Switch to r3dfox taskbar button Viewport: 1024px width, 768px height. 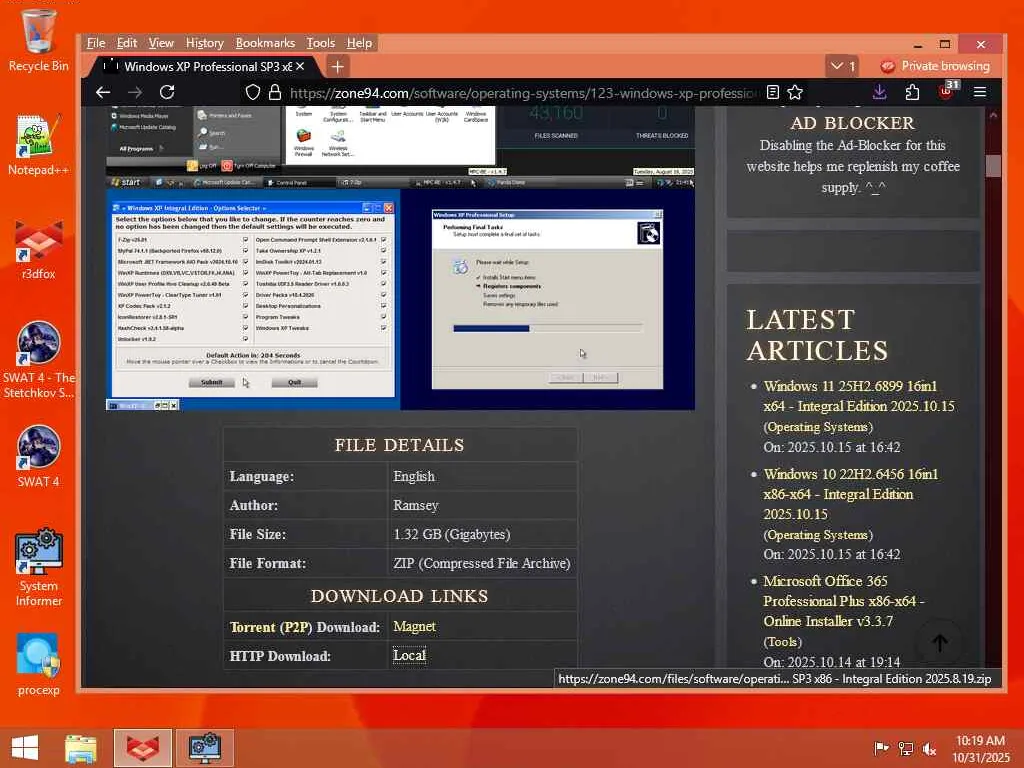coord(143,748)
